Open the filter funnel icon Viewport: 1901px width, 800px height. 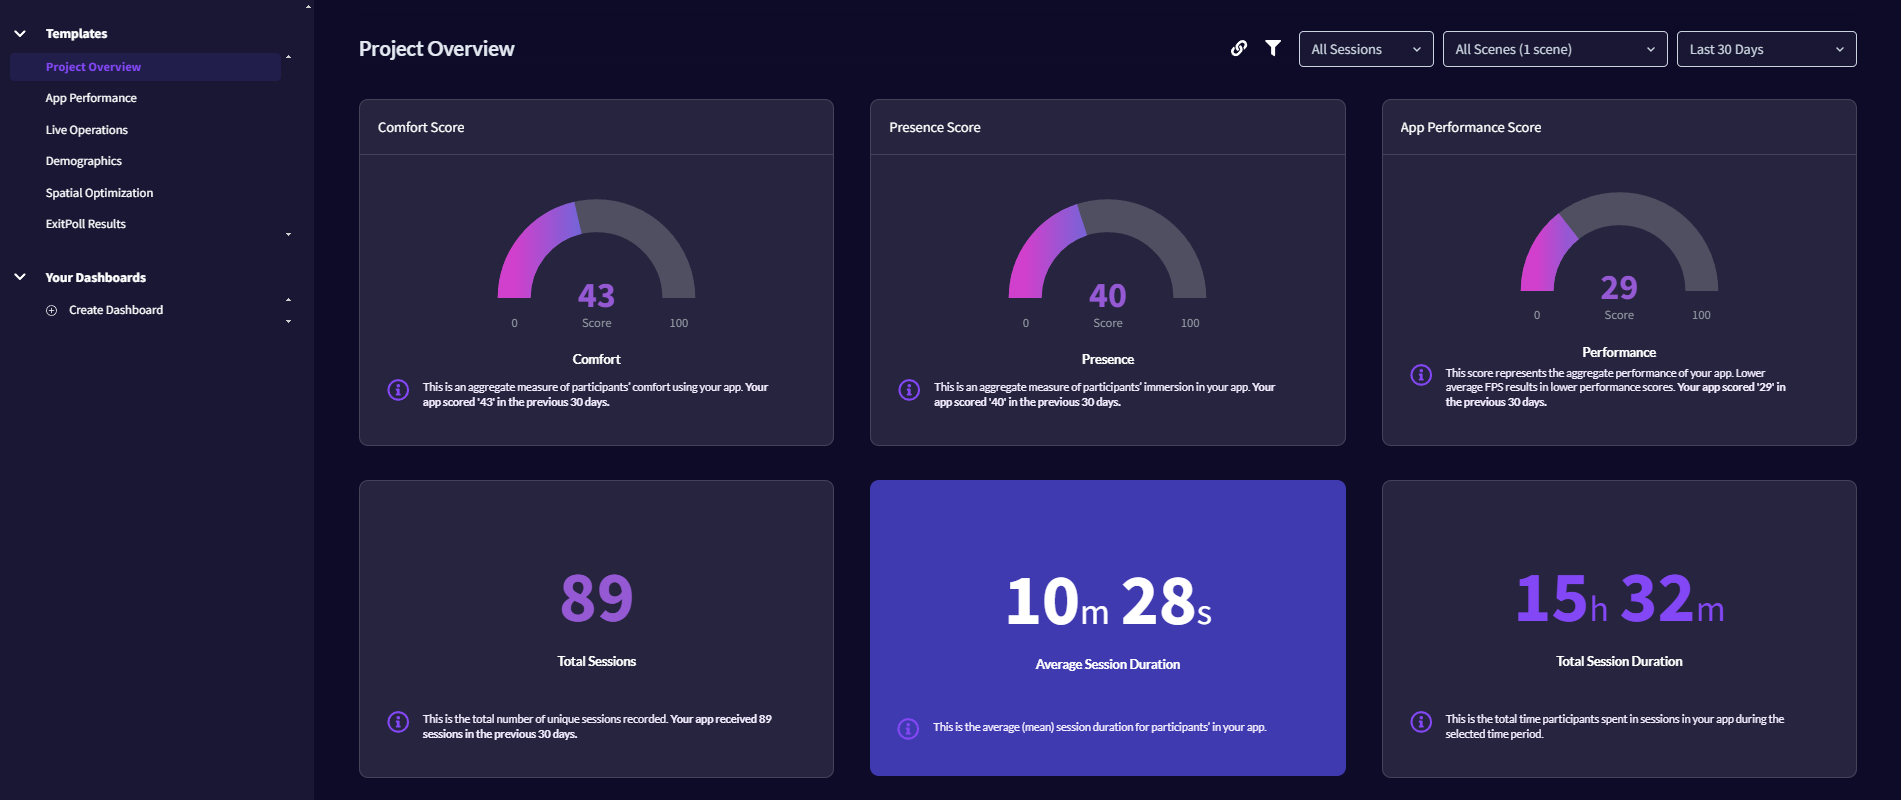(x=1273, y=48)
